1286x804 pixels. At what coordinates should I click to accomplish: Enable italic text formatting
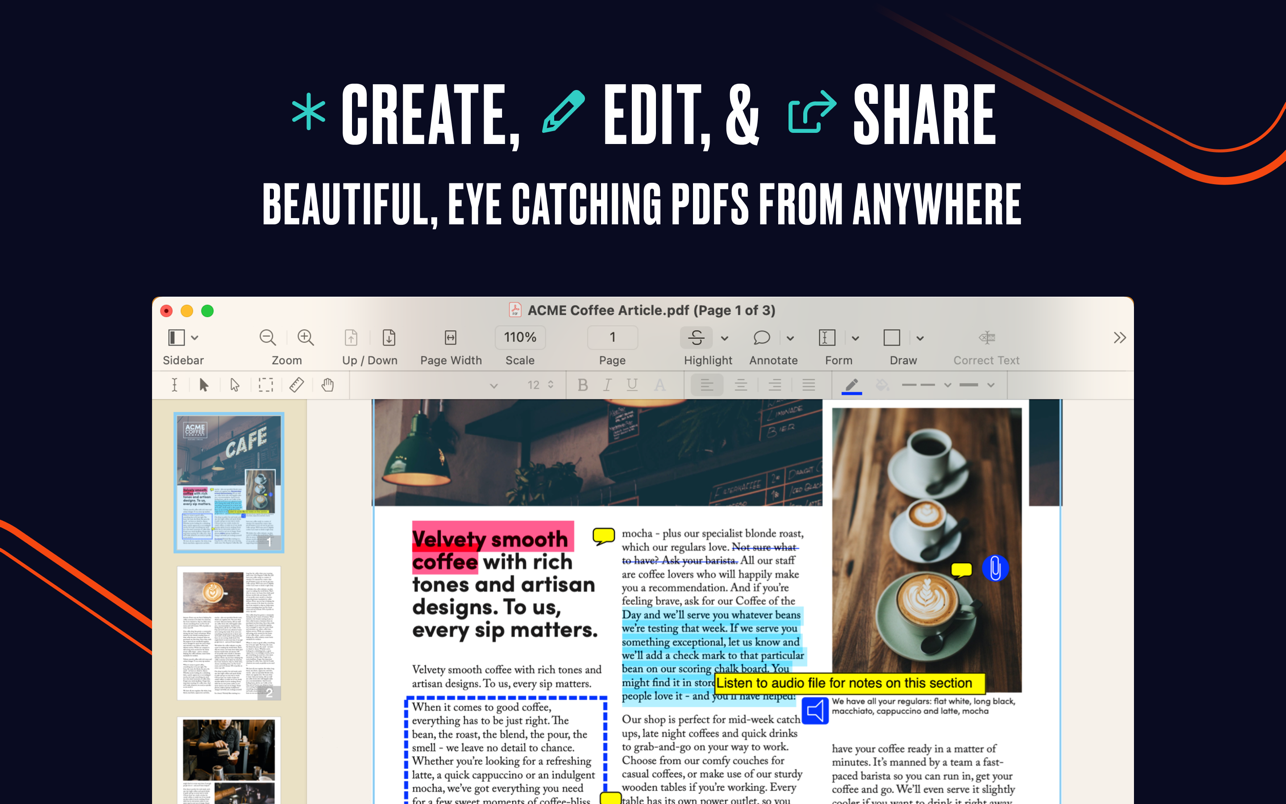607,384
